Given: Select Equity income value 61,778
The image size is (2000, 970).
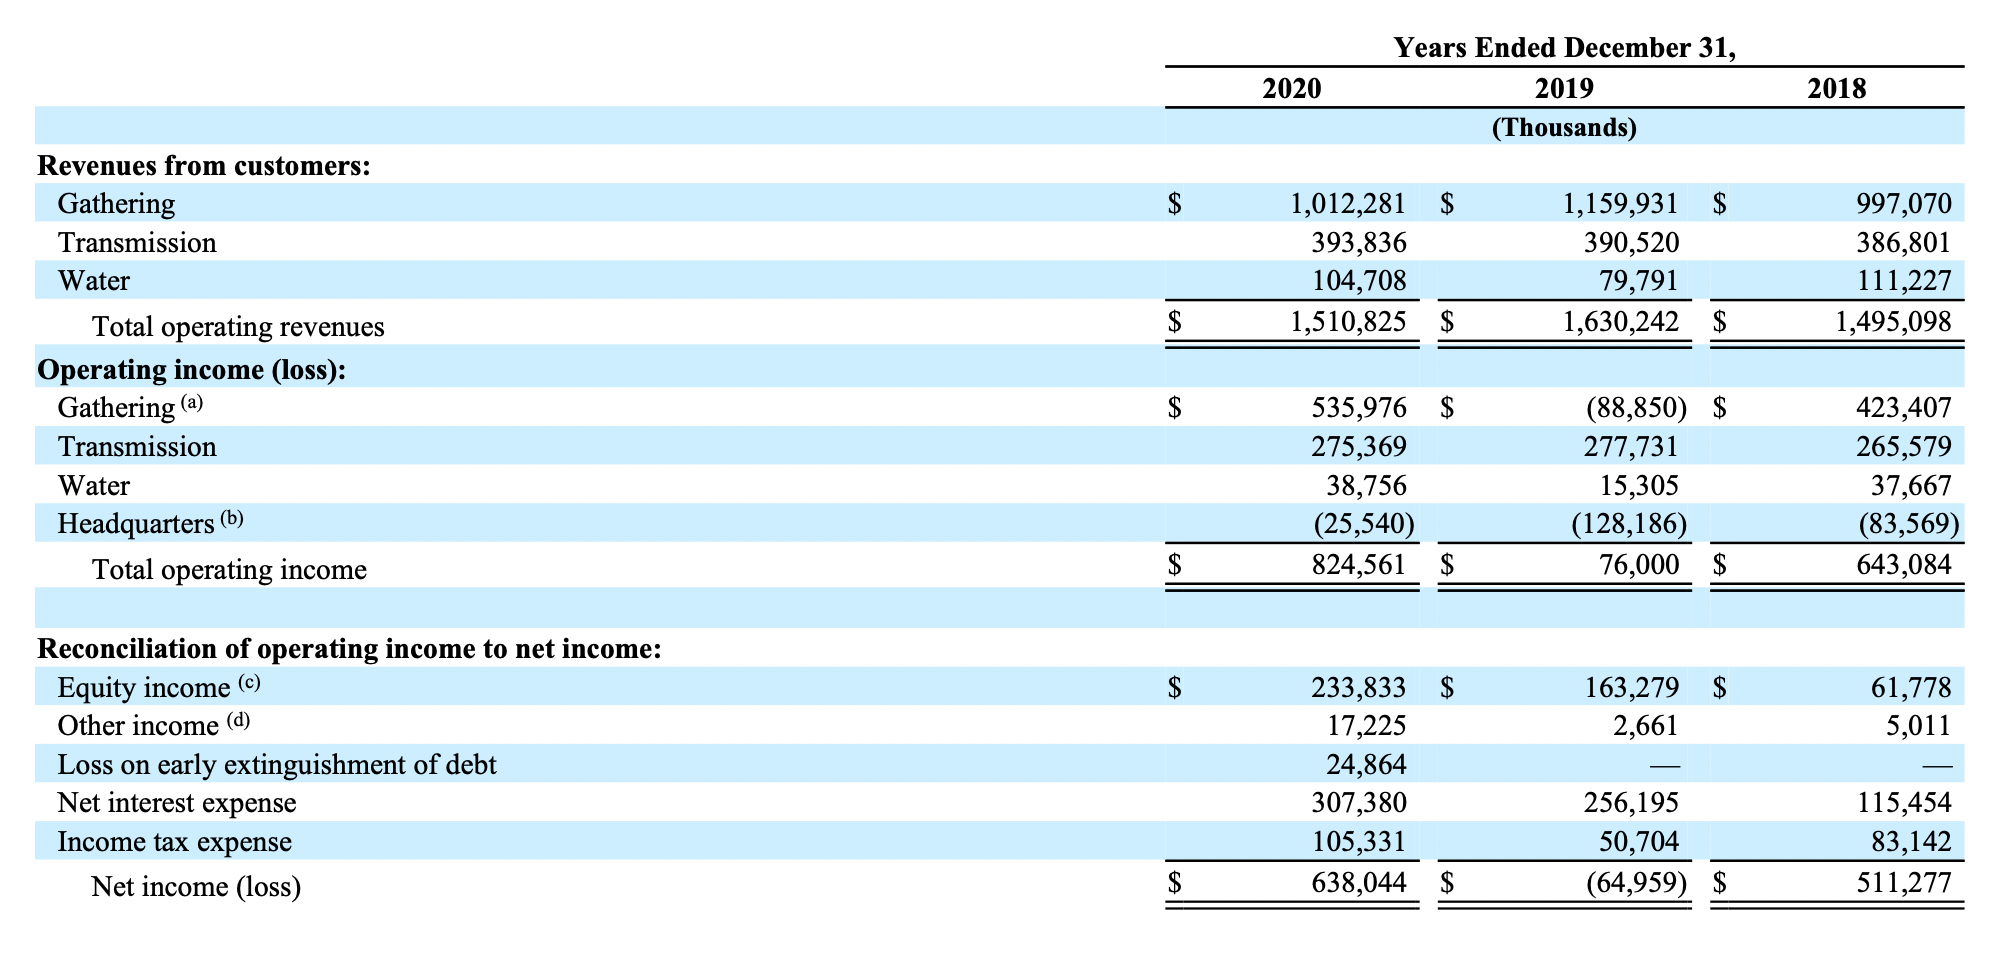Looking at the screenshot, I should pos(1911,688).
